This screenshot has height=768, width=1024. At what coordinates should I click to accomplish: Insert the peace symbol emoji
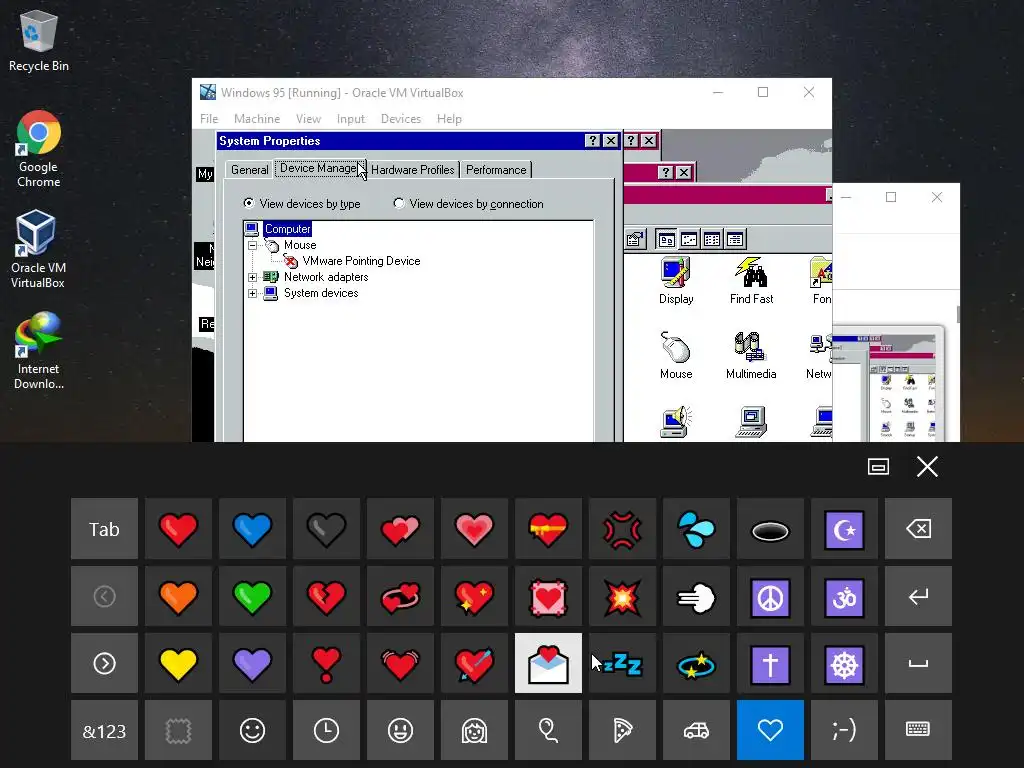point(770,596)
